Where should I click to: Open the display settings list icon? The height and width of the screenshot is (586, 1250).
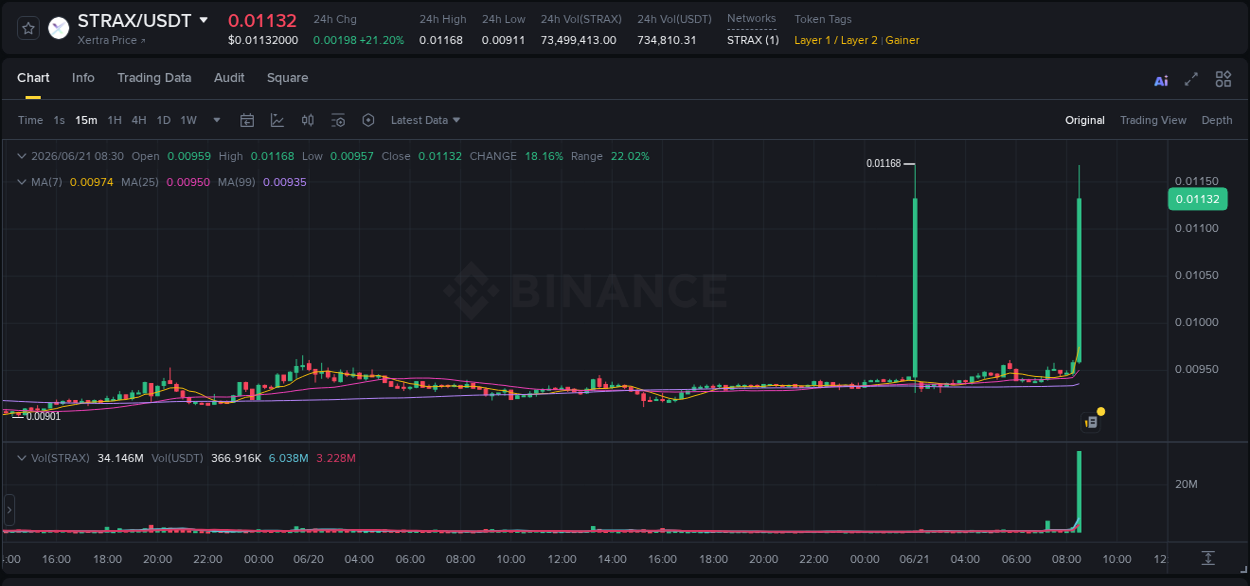click(338, 120)
